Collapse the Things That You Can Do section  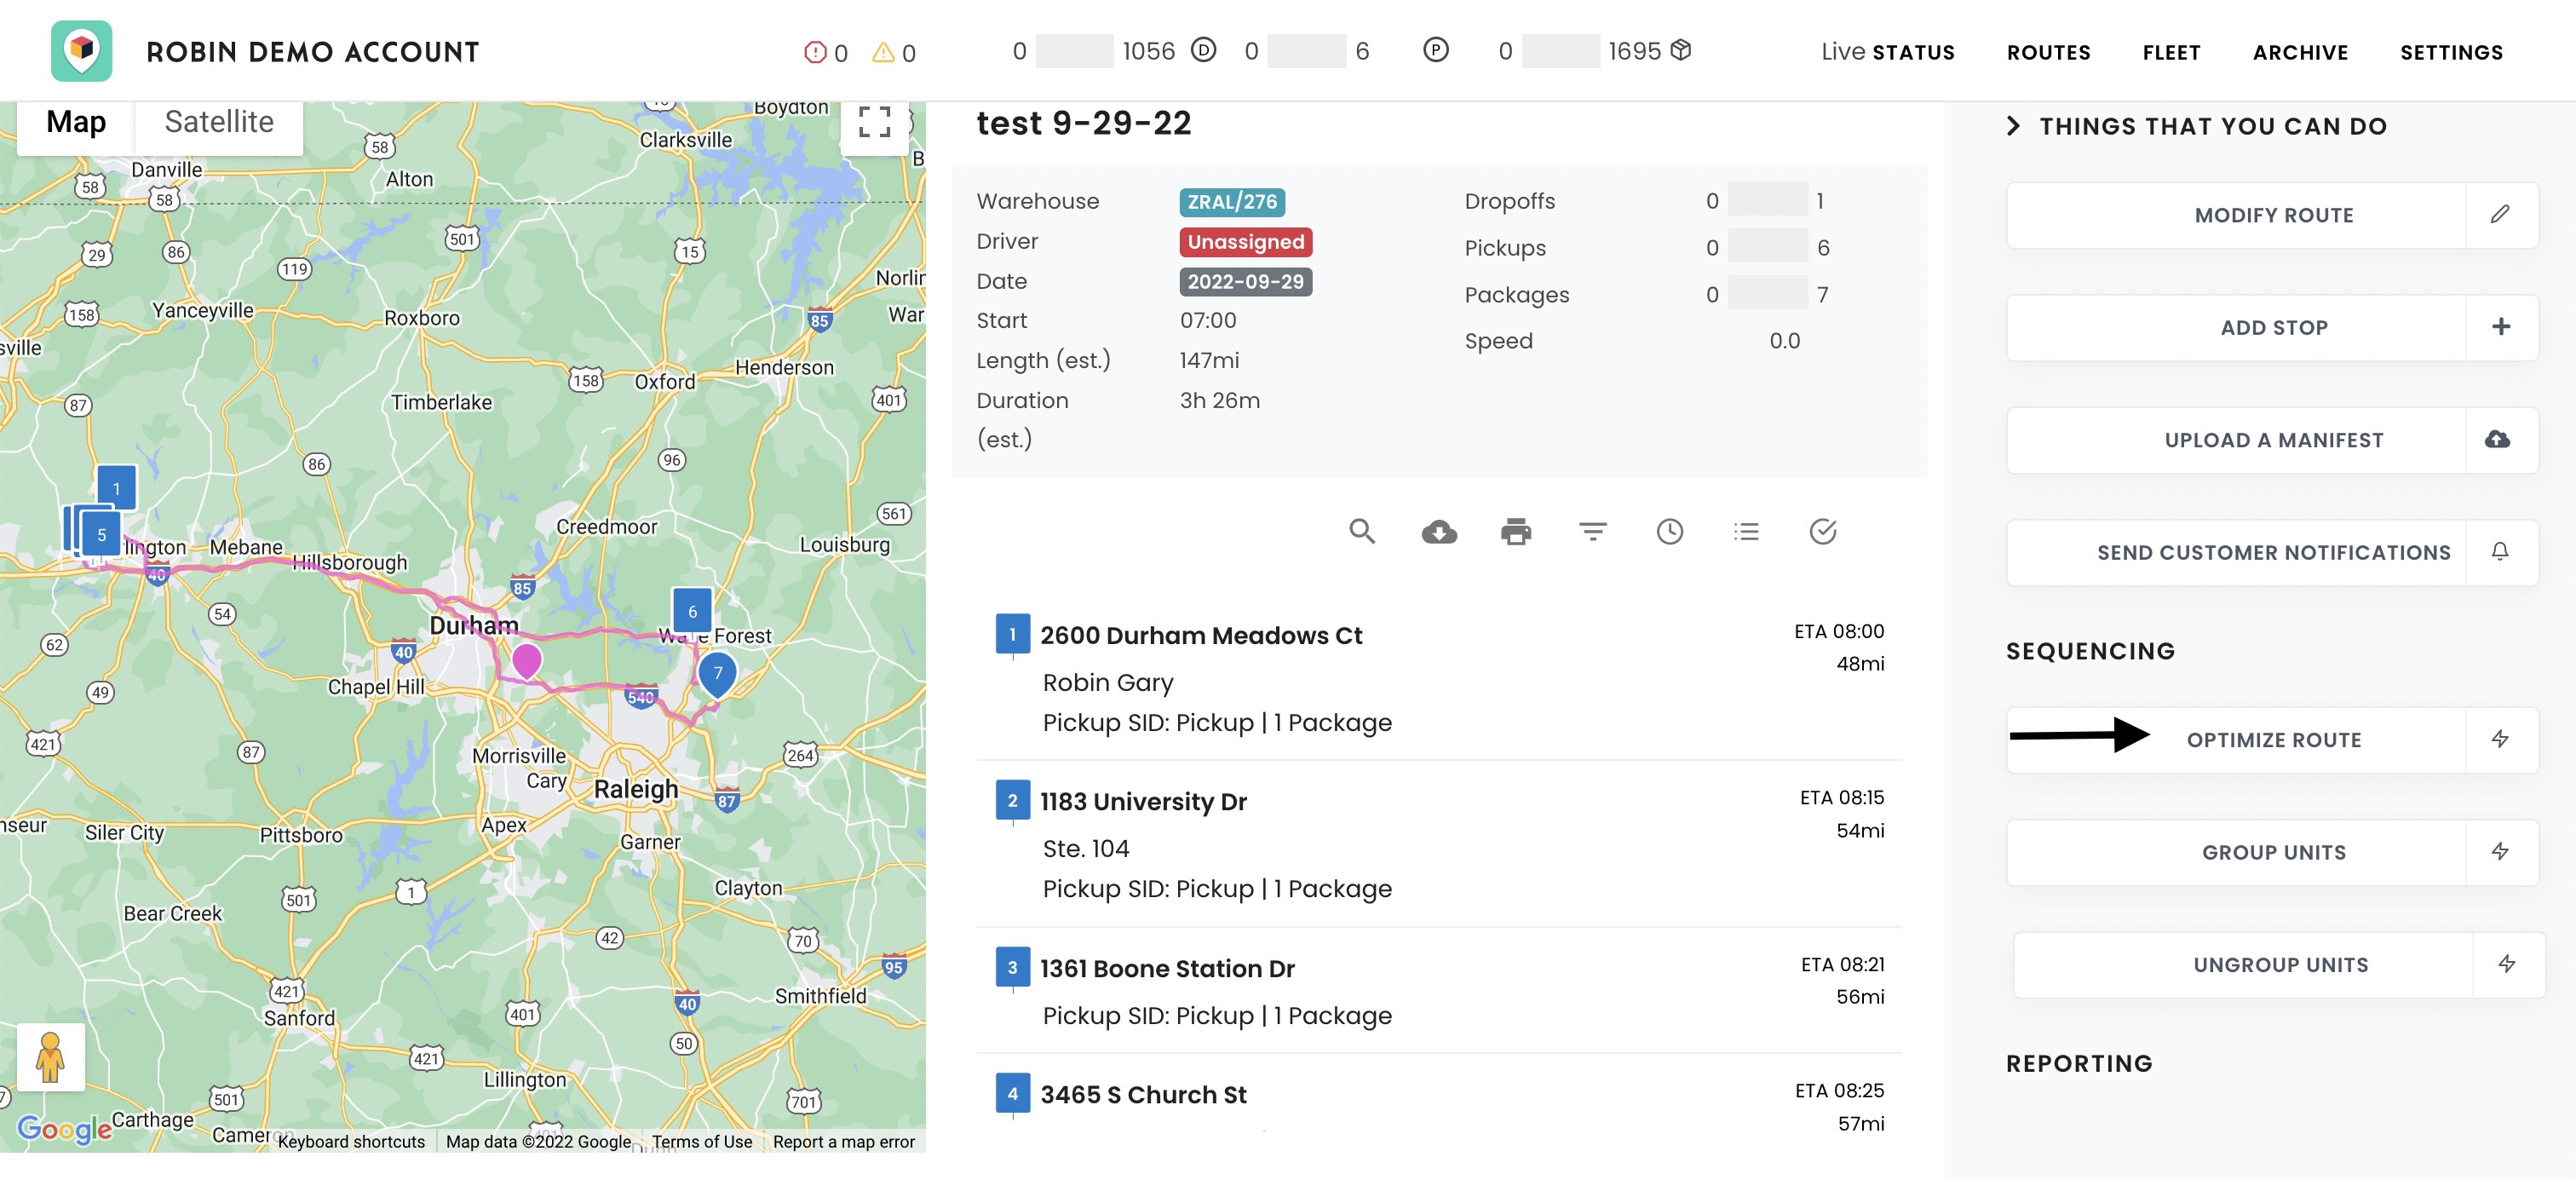tap(2014, 126)
